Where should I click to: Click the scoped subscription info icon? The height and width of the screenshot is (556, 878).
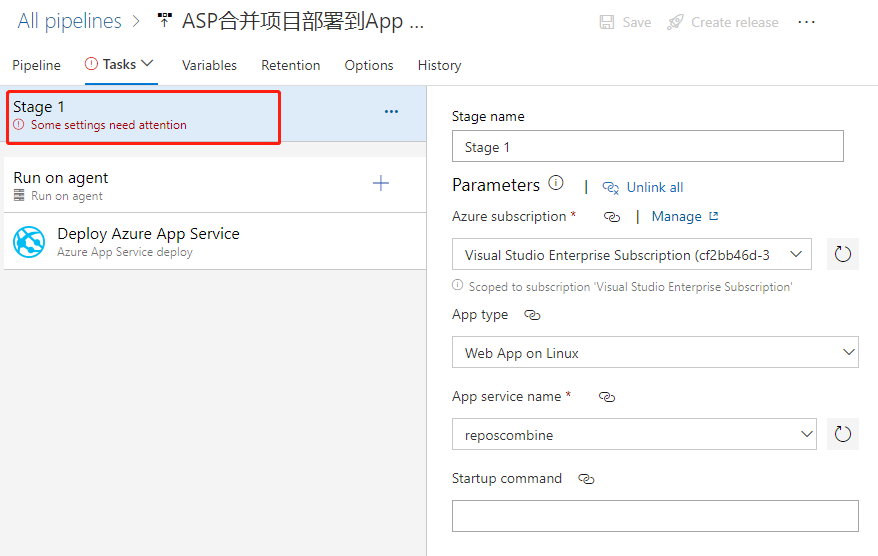[x=457, y=285]
